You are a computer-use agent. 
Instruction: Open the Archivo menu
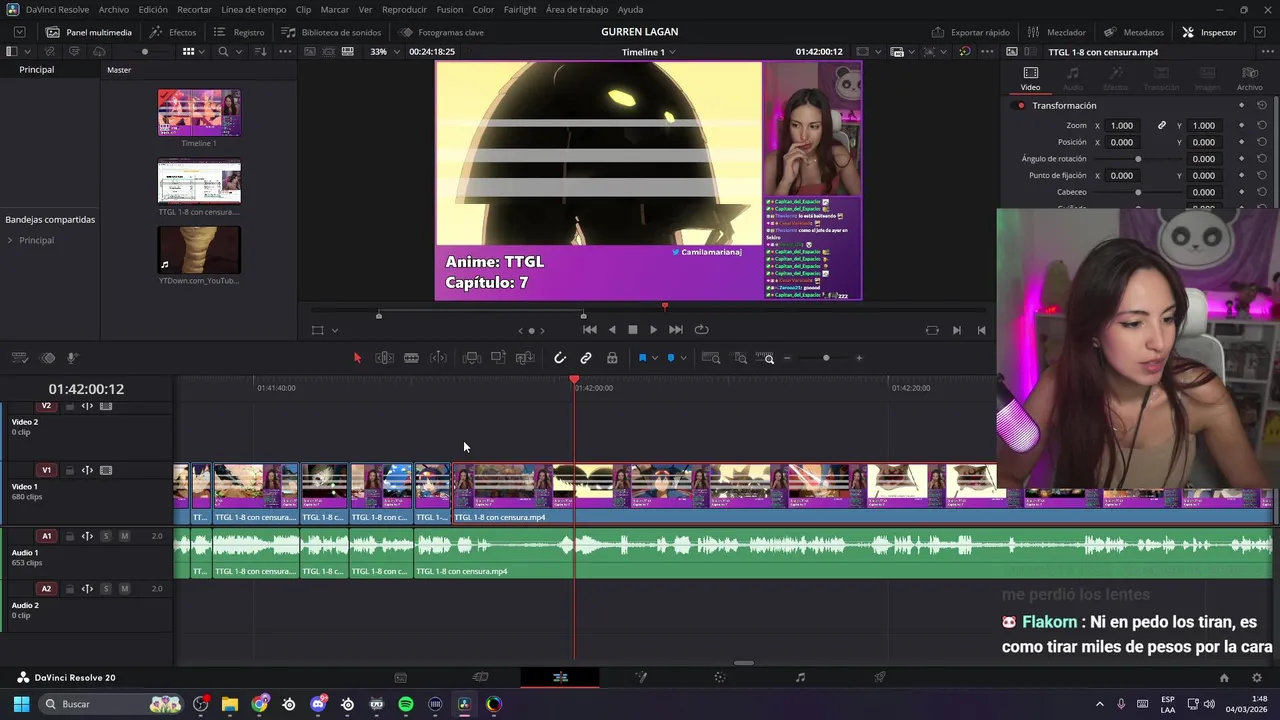click(x=113, y=9)
